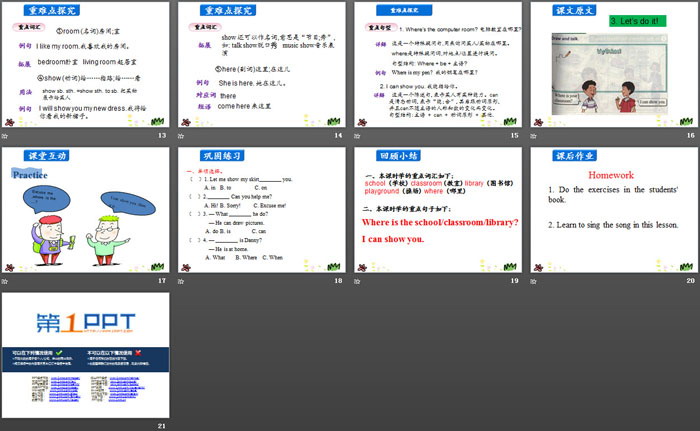Click animation star icon under slide 17

pyautogui.click(x=5, y=281)
